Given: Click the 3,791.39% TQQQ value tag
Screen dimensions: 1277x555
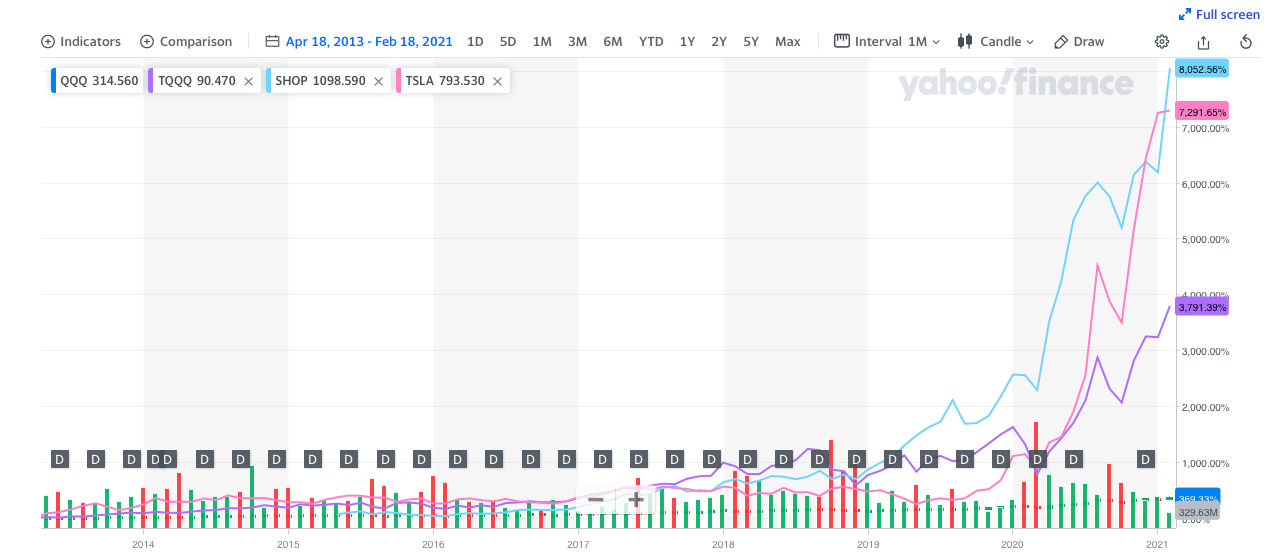Looking at the screenshot, I should (x=1202, y=307).
